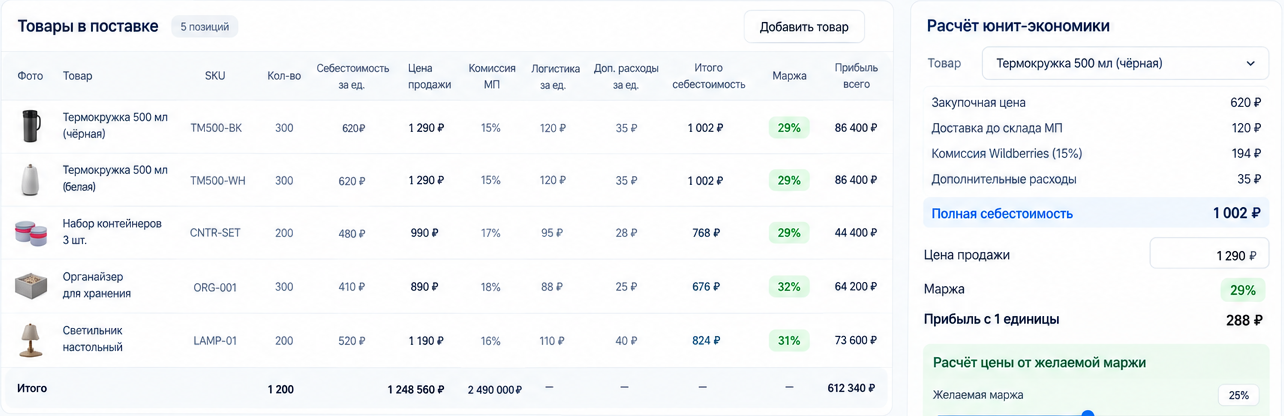Click the 32% margin badge for ORG-001
Image resolution: width=1284 pixels, height=416 pixels.
click(789, 287)
